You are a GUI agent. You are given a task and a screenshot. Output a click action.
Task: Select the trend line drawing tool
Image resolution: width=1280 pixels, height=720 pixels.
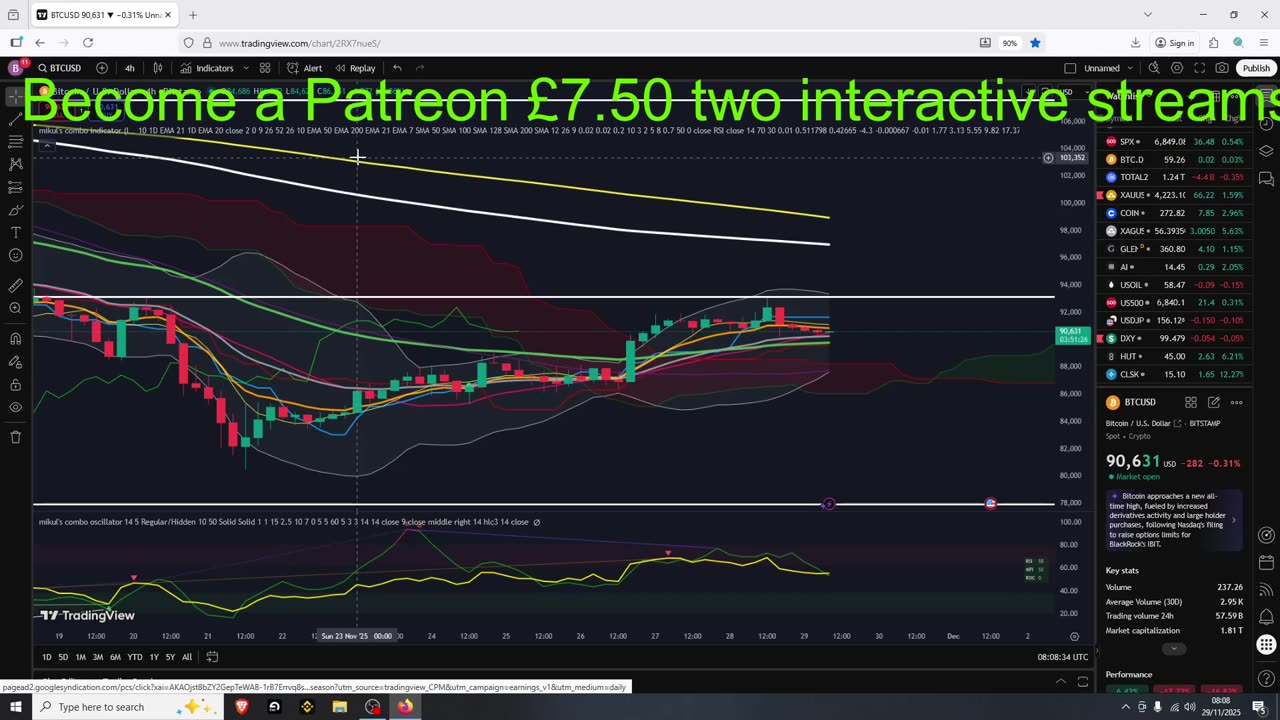click(15, 118)
